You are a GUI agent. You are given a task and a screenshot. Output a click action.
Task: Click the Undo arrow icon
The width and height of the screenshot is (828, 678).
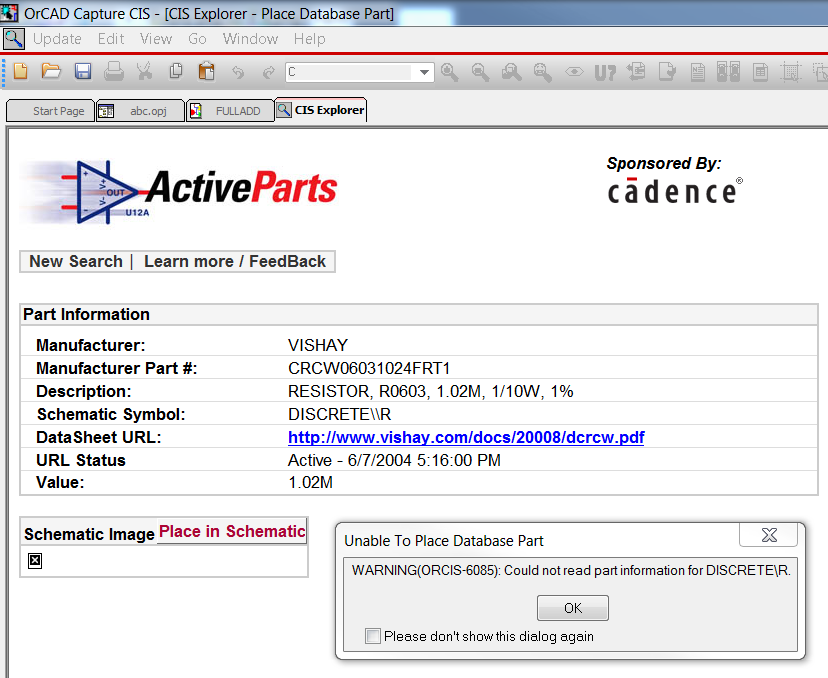point(238,72)
